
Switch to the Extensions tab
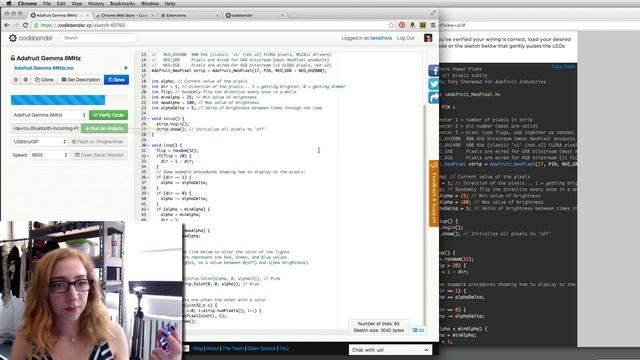pyautogui.click(x=190, y=15)
